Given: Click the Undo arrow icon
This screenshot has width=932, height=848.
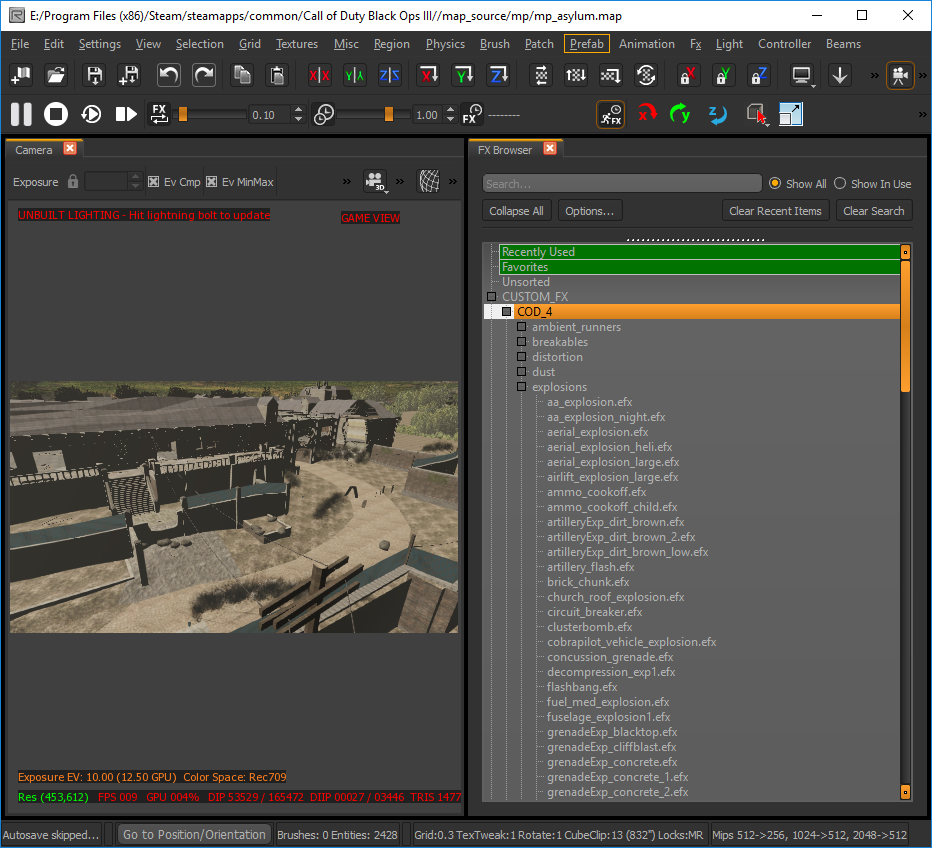Looking at the screenshot, I should (168, 75).
